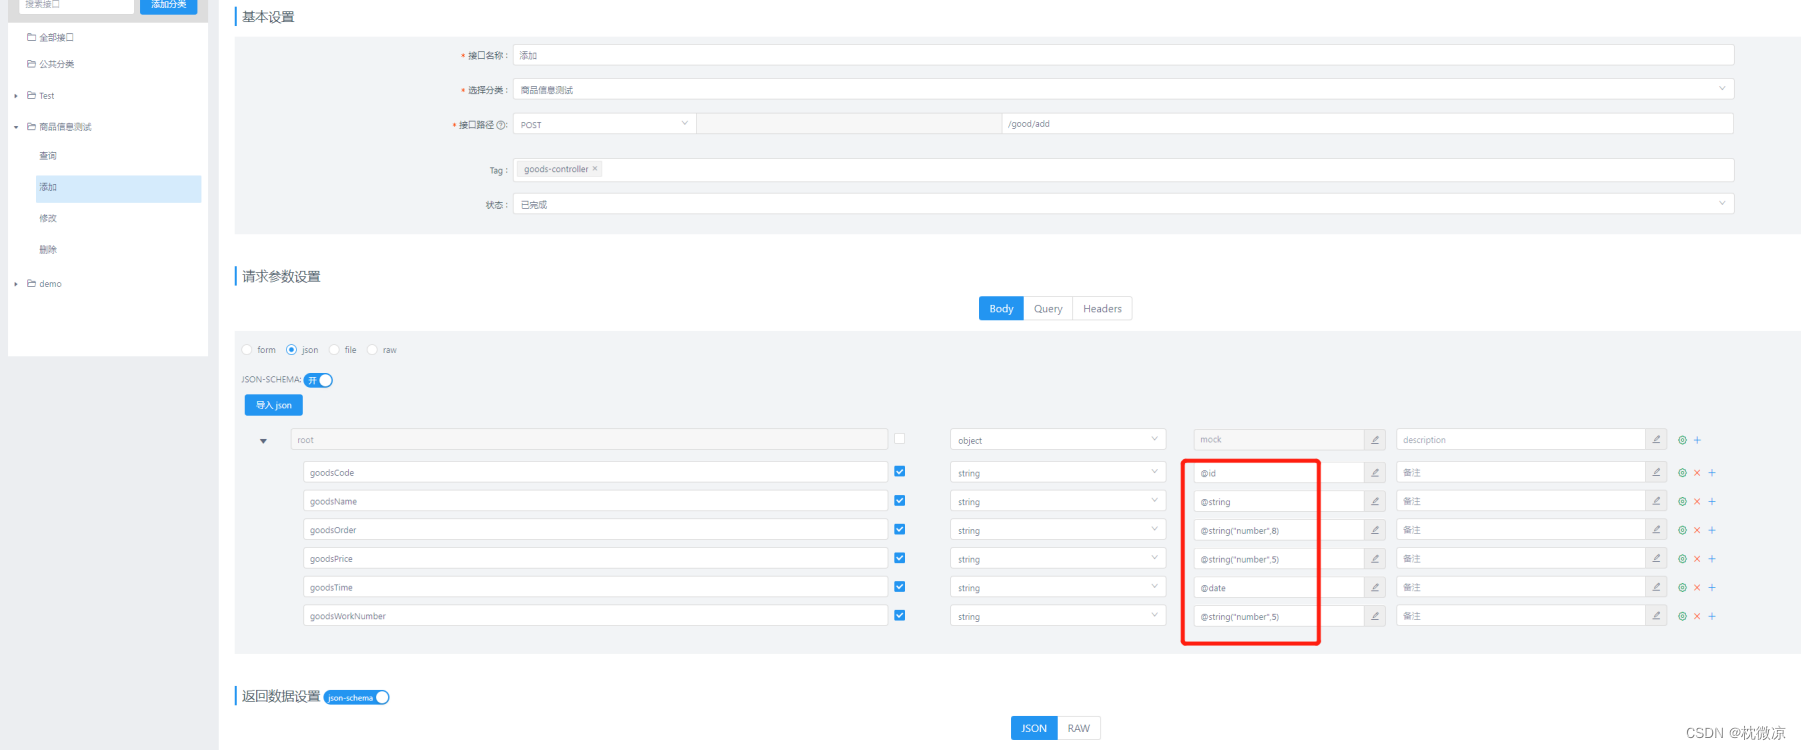
Task: Select the response JSON tab
Action: coord(1034,728)
